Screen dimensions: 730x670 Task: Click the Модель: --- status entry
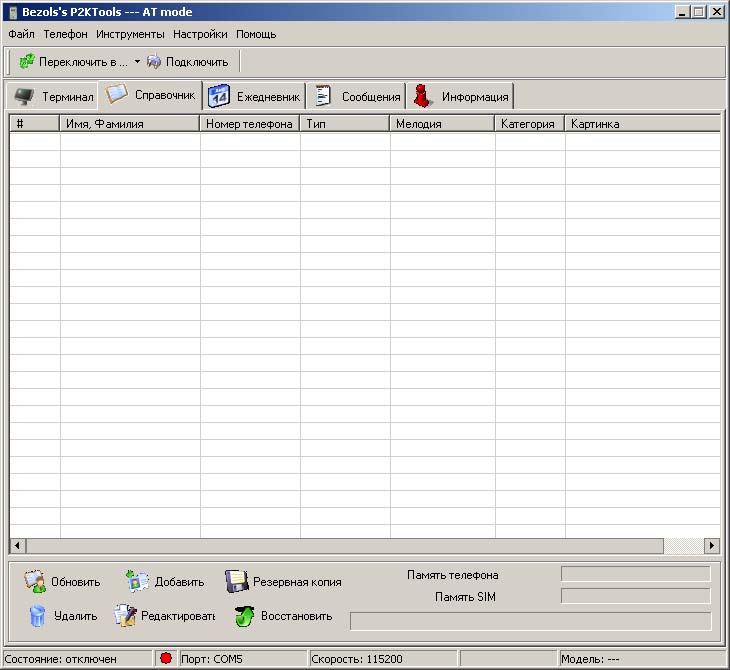pos(590,659)
